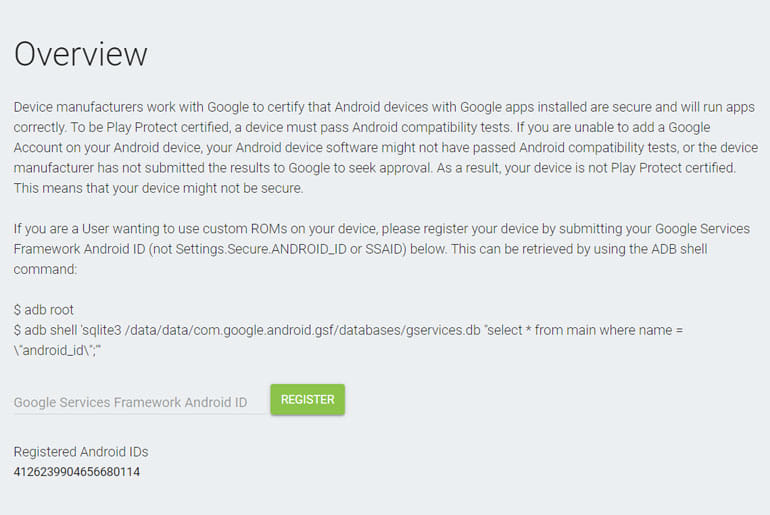Click the "$ adb root" command line
Screen dimensions: 770x515
pyautogui.click(x=46, y=310)
